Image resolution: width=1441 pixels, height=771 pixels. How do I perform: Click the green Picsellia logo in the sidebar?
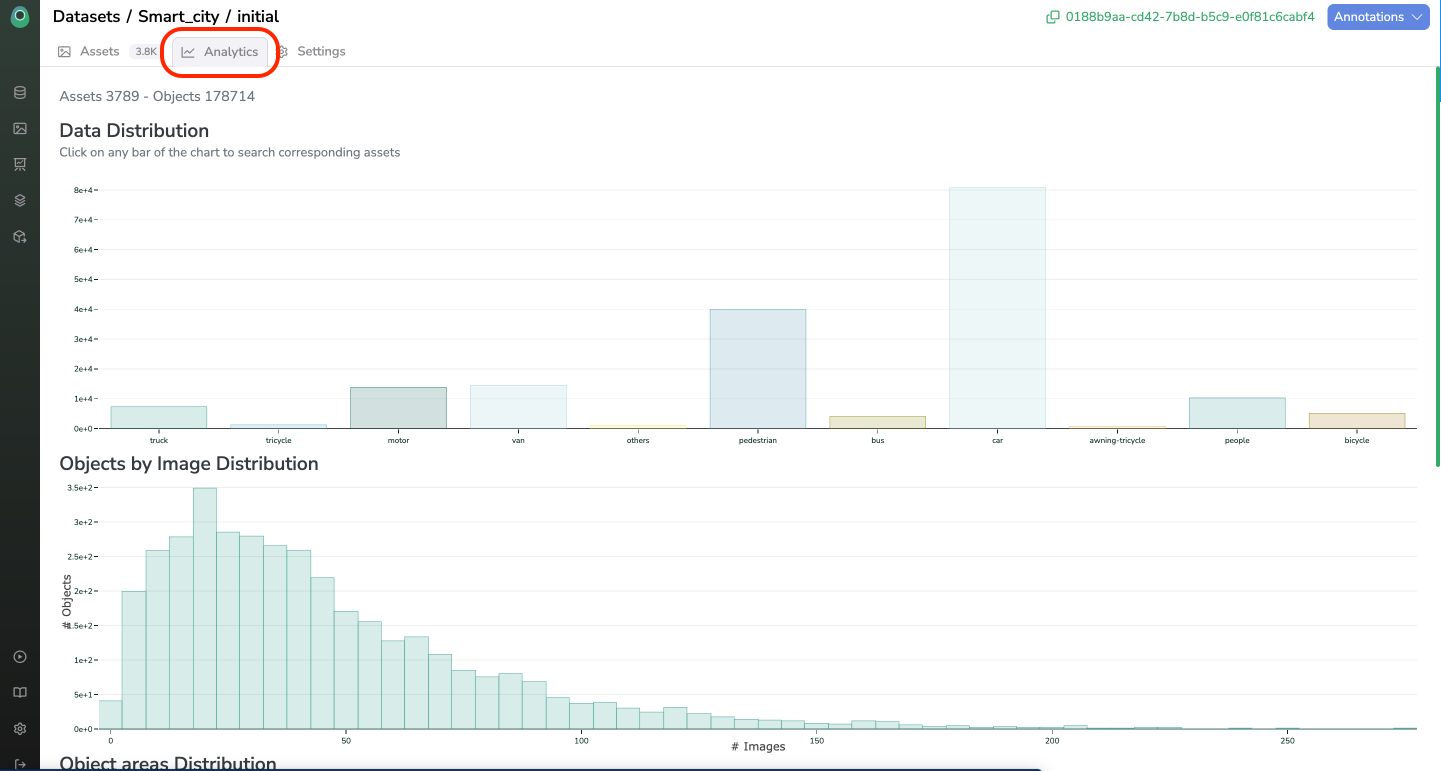(20, 18)
